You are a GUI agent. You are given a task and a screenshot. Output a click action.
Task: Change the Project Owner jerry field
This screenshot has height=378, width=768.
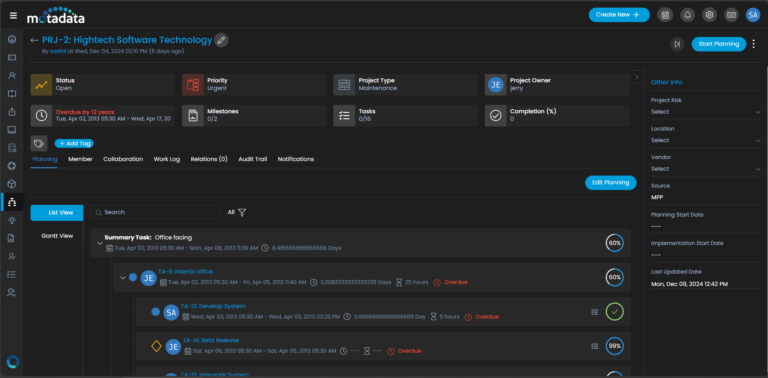557,84
